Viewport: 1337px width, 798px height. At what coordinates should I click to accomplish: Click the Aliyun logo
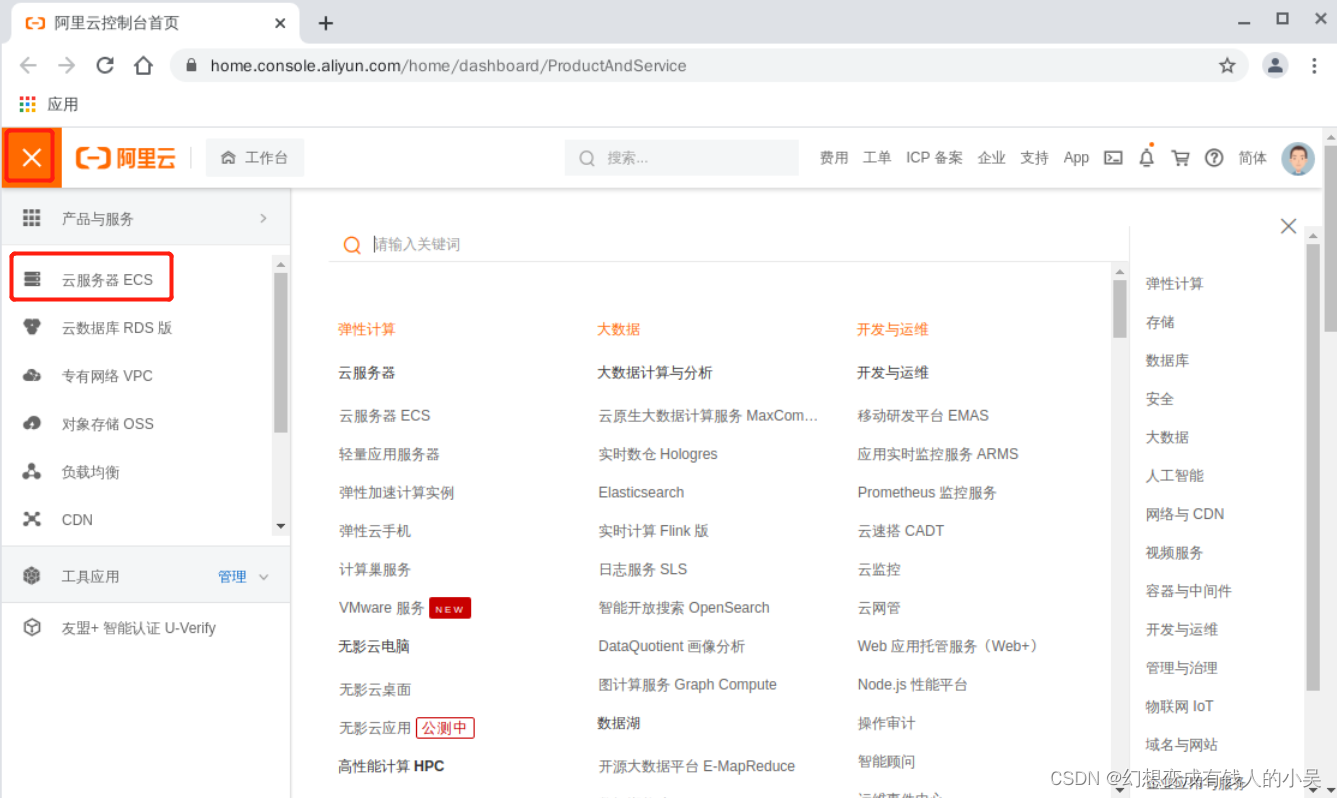click(x=126, y=158)
